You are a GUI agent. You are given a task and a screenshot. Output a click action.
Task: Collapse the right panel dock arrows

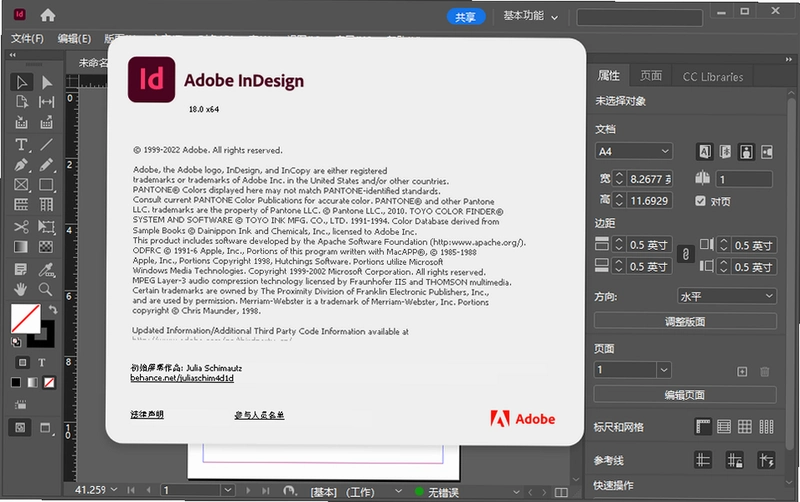click(788, 60)
